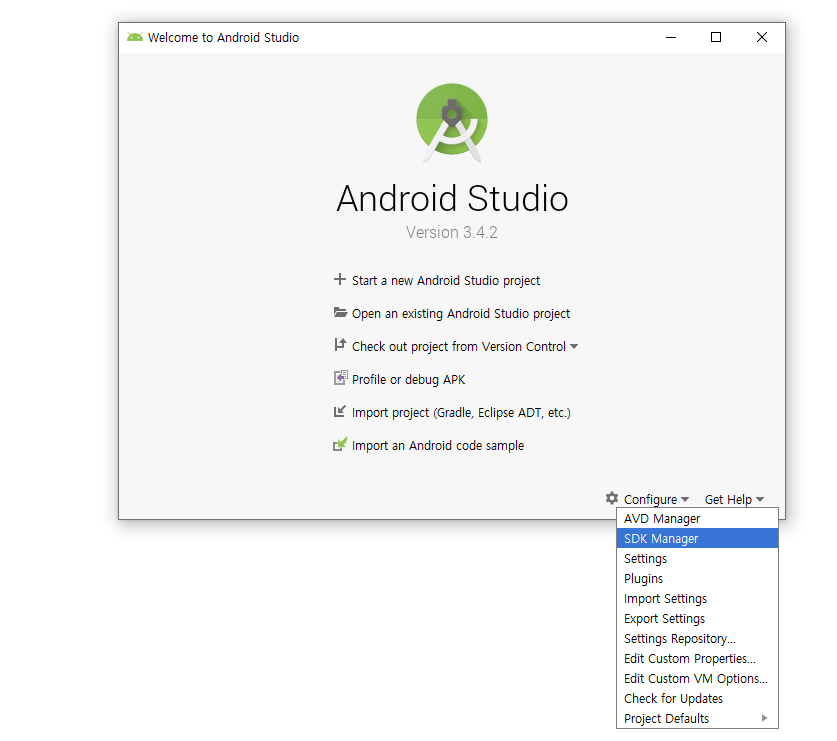Choose Edit Custom Properties...
This screenshot has width=837, height=741.
[697, 658]
